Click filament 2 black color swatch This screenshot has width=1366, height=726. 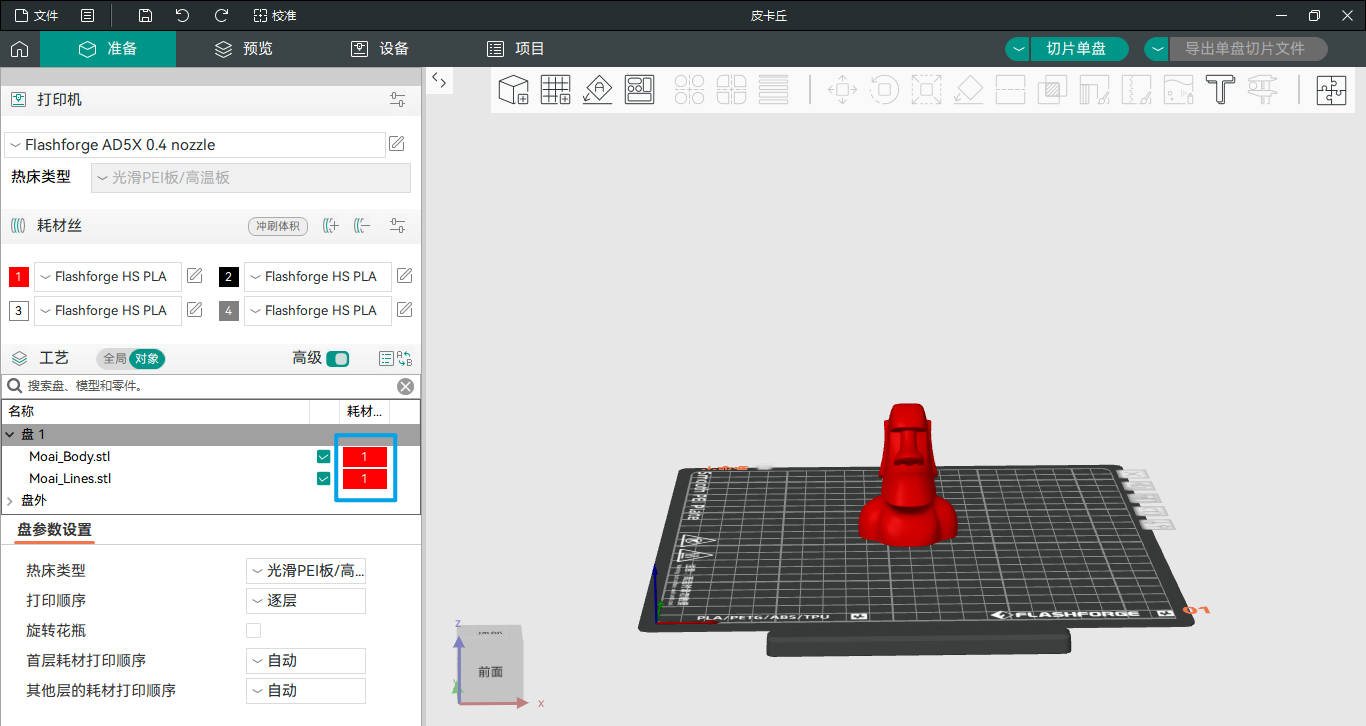(229, 277)
